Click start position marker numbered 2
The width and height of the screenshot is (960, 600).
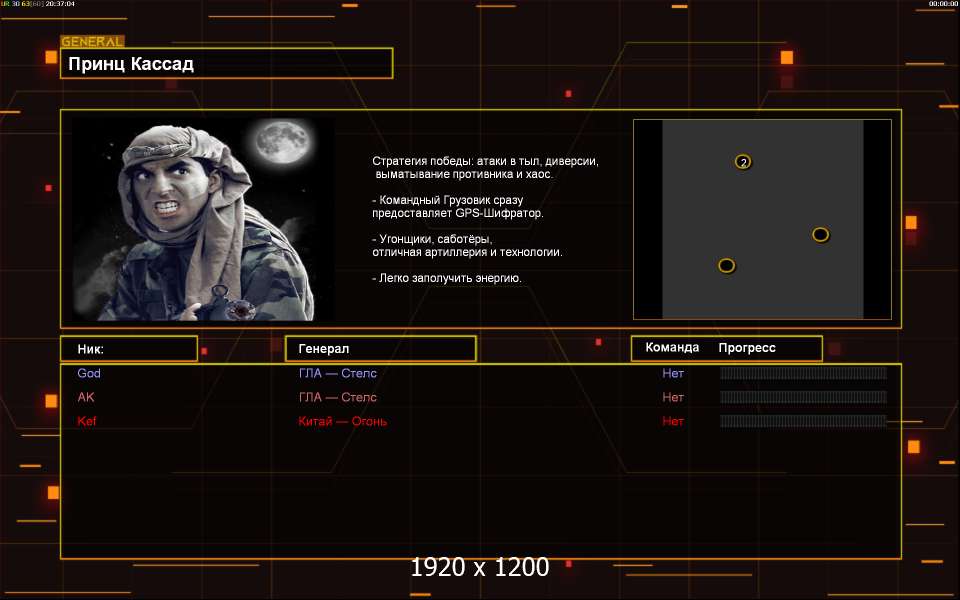pos(743,162)
